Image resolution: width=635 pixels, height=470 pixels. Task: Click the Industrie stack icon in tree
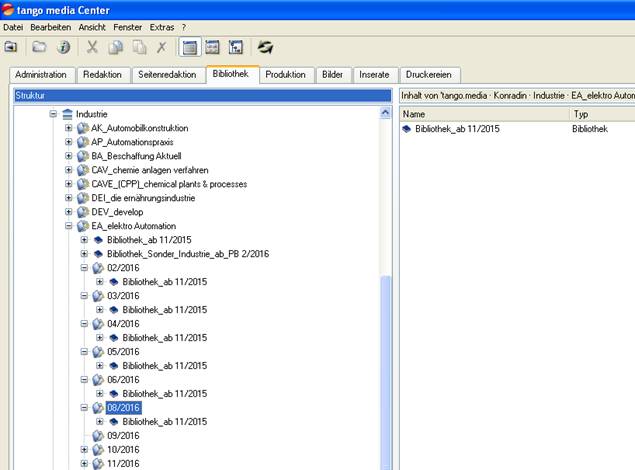pos(67,114)
